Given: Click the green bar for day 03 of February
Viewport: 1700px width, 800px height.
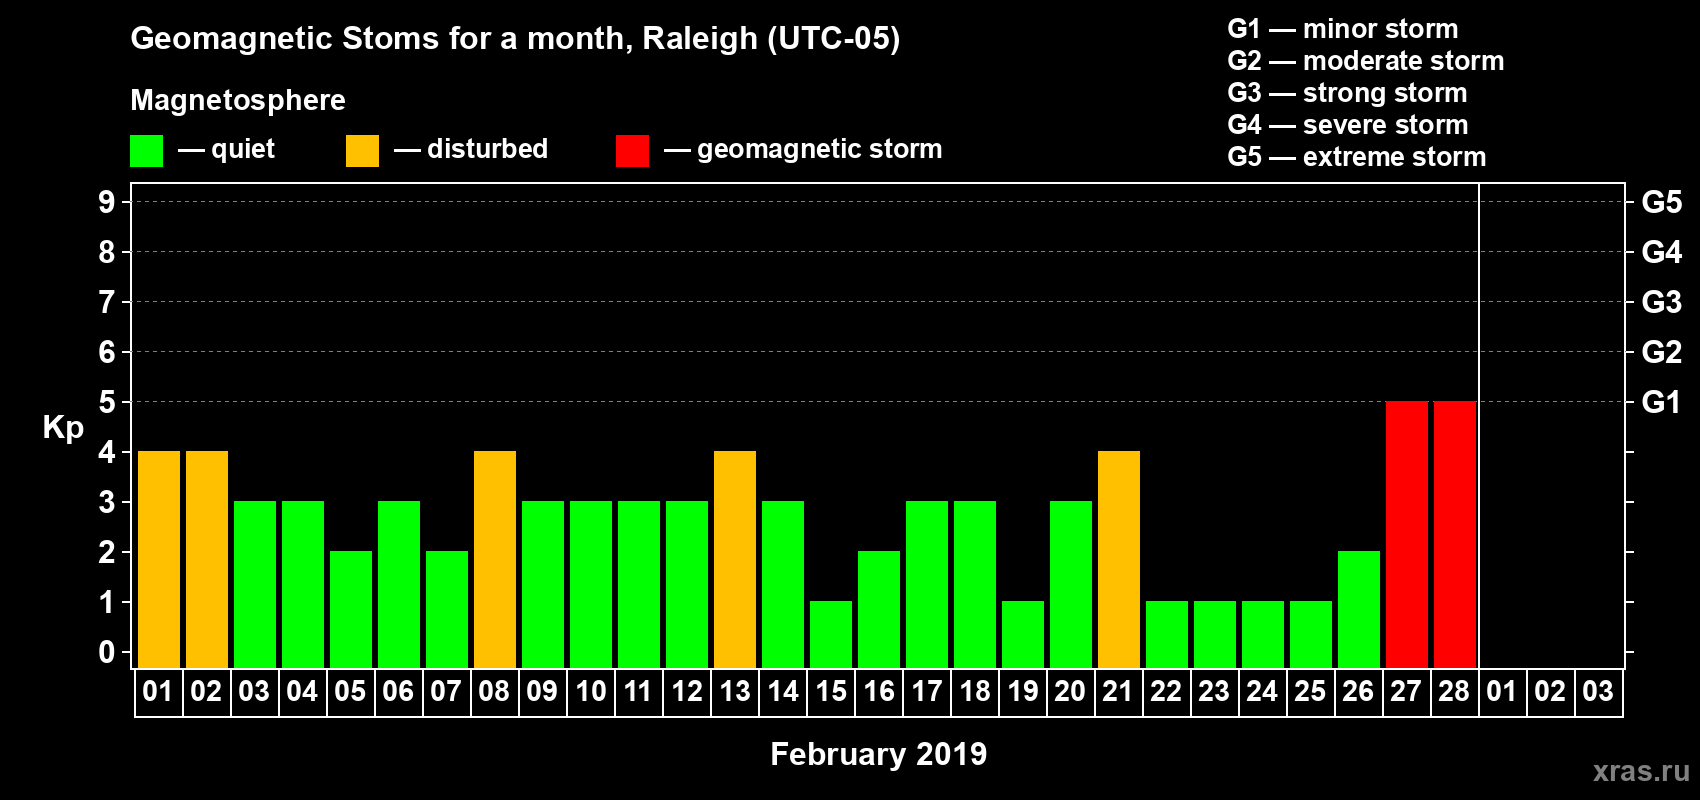Looking at the screenshot, I should (255, 585).
